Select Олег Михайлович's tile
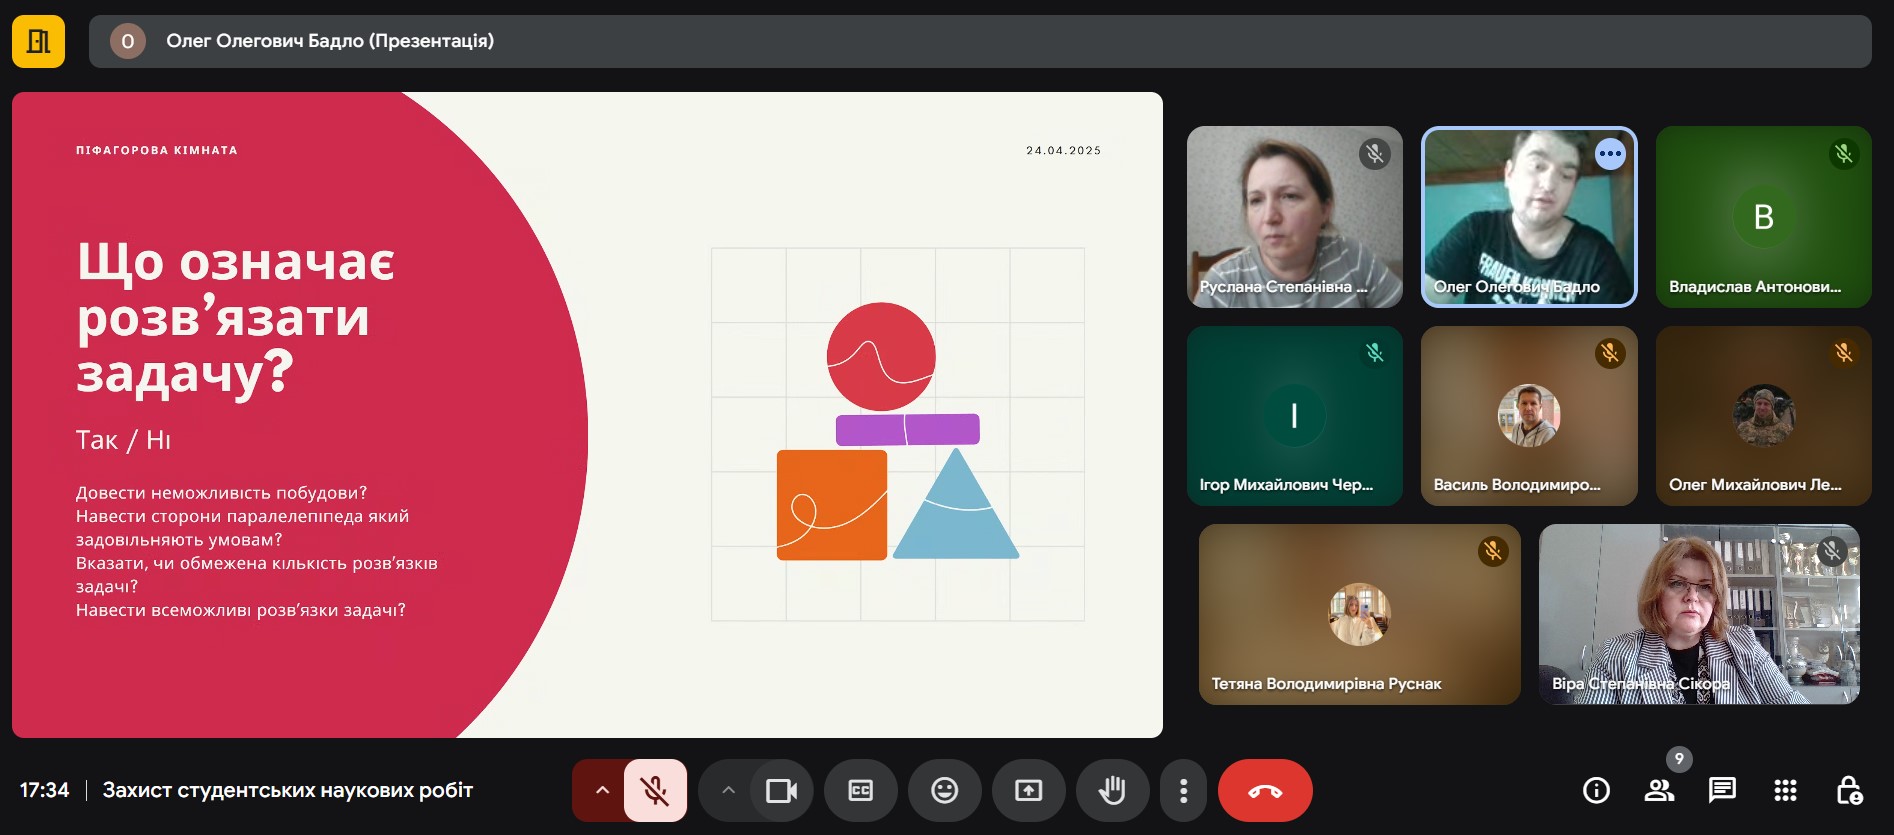This screenshot has height=835, width=1894. tap(1763, 415)
